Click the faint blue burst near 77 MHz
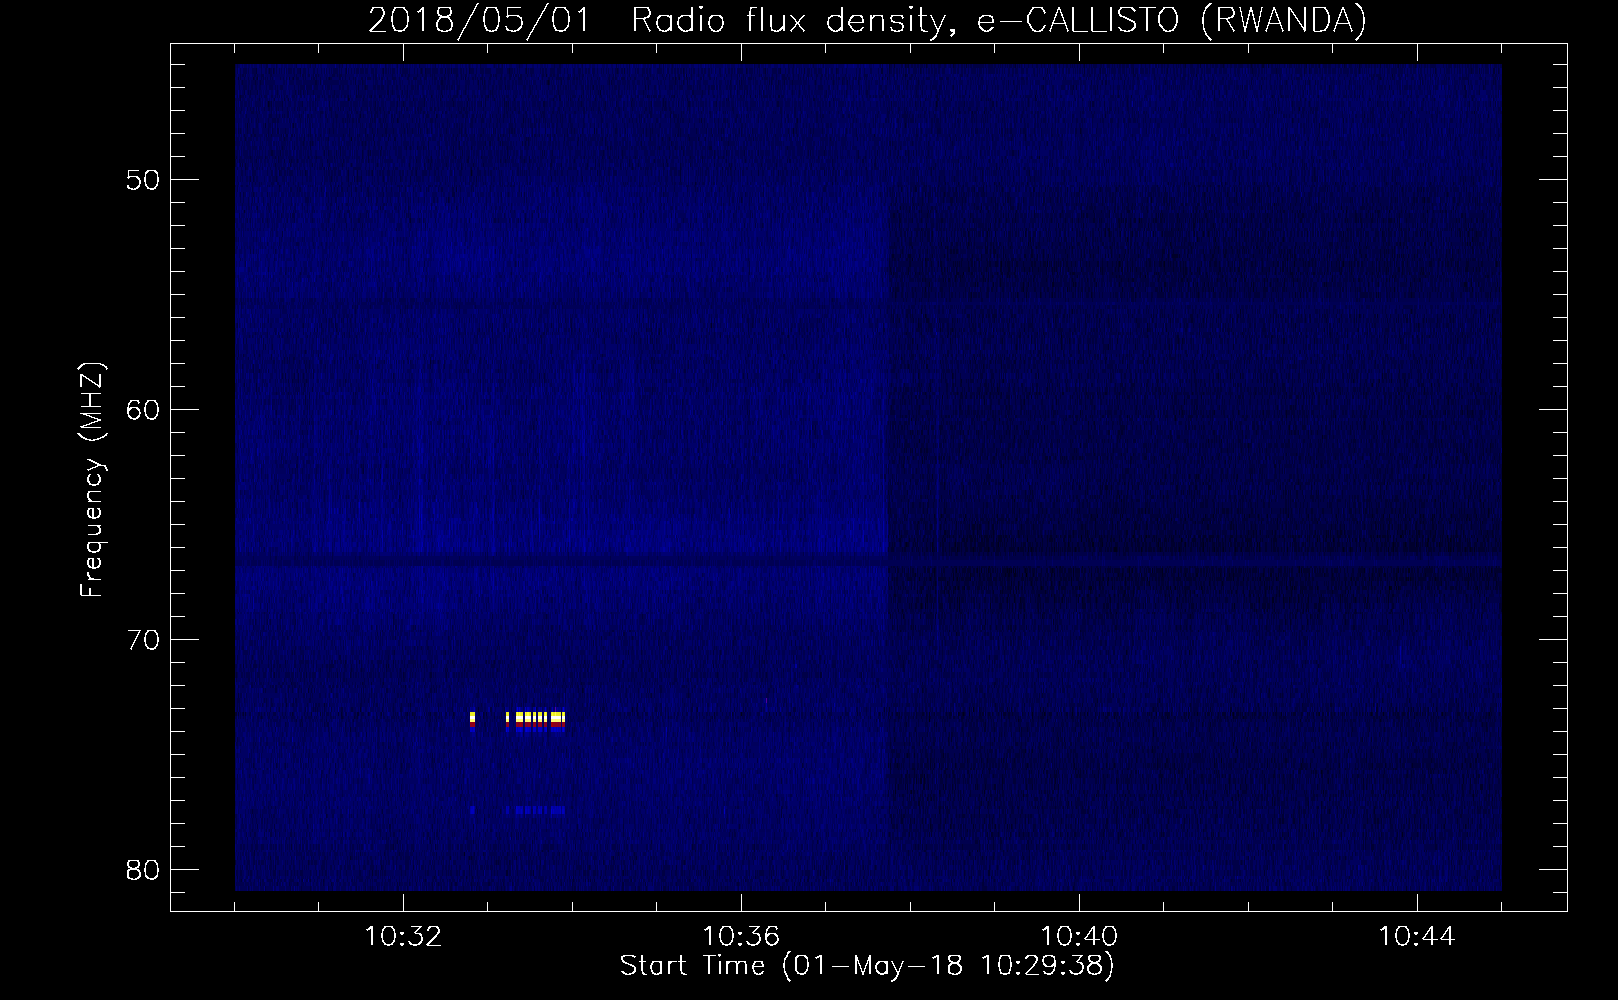 click(x=518, y=810)
